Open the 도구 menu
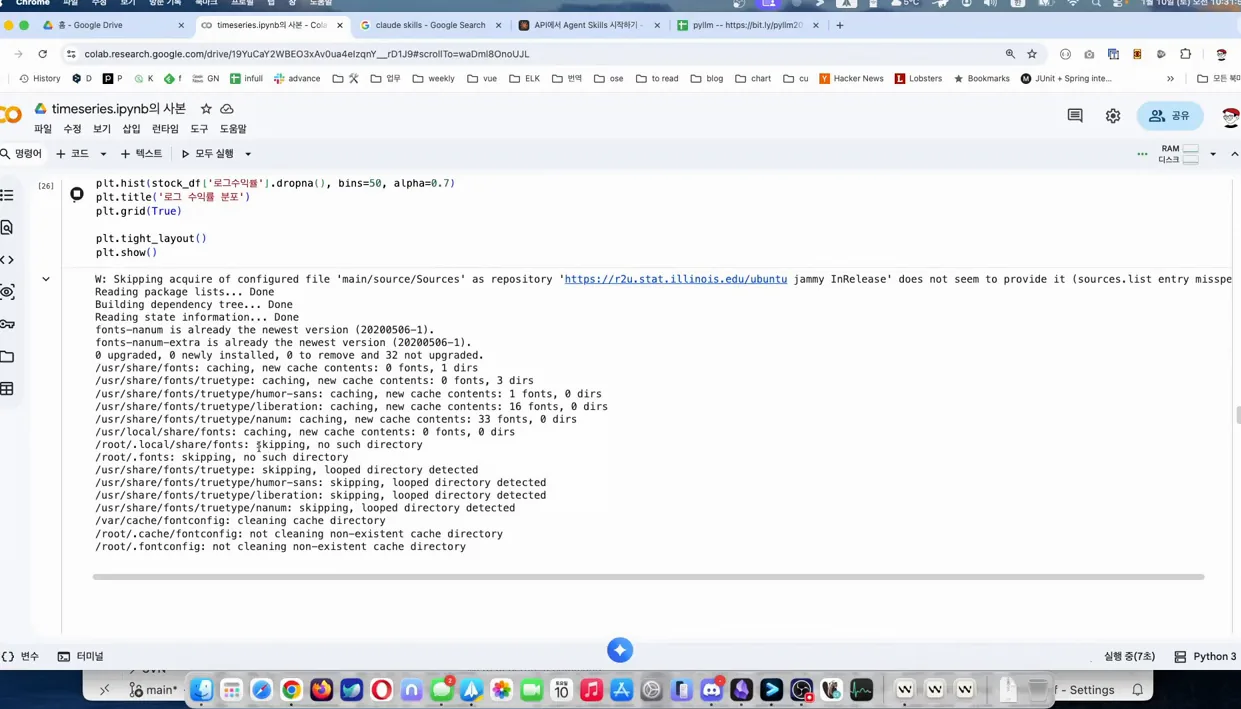Screen dimensions: 1241x709 (x=199, y=129)
